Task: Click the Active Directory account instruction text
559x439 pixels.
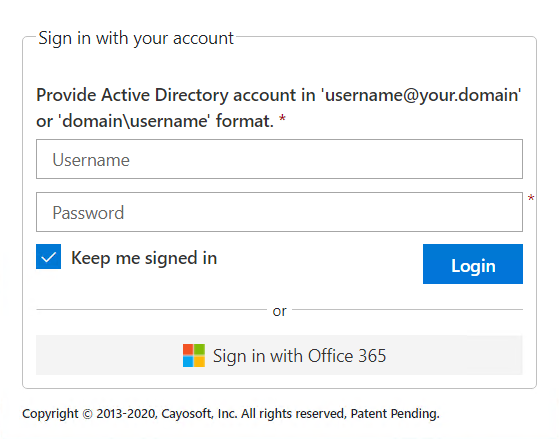Action: [x=279, y=108]
